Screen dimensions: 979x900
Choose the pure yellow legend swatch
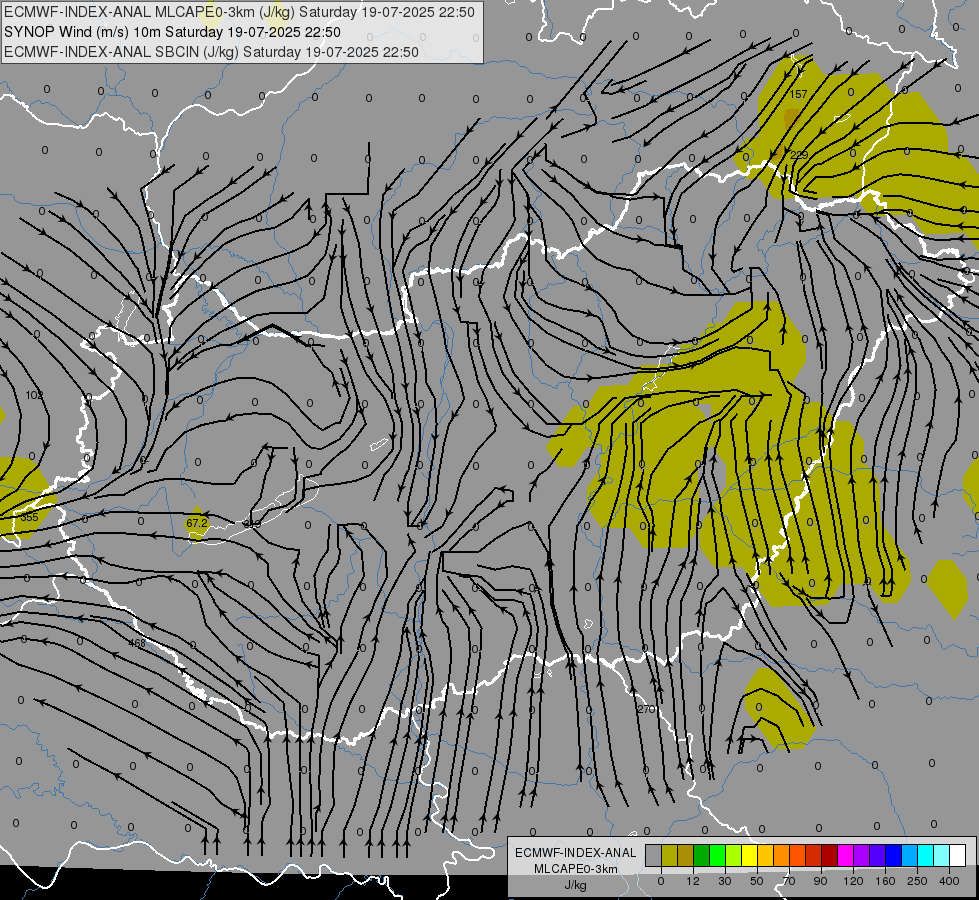(750, 855)
